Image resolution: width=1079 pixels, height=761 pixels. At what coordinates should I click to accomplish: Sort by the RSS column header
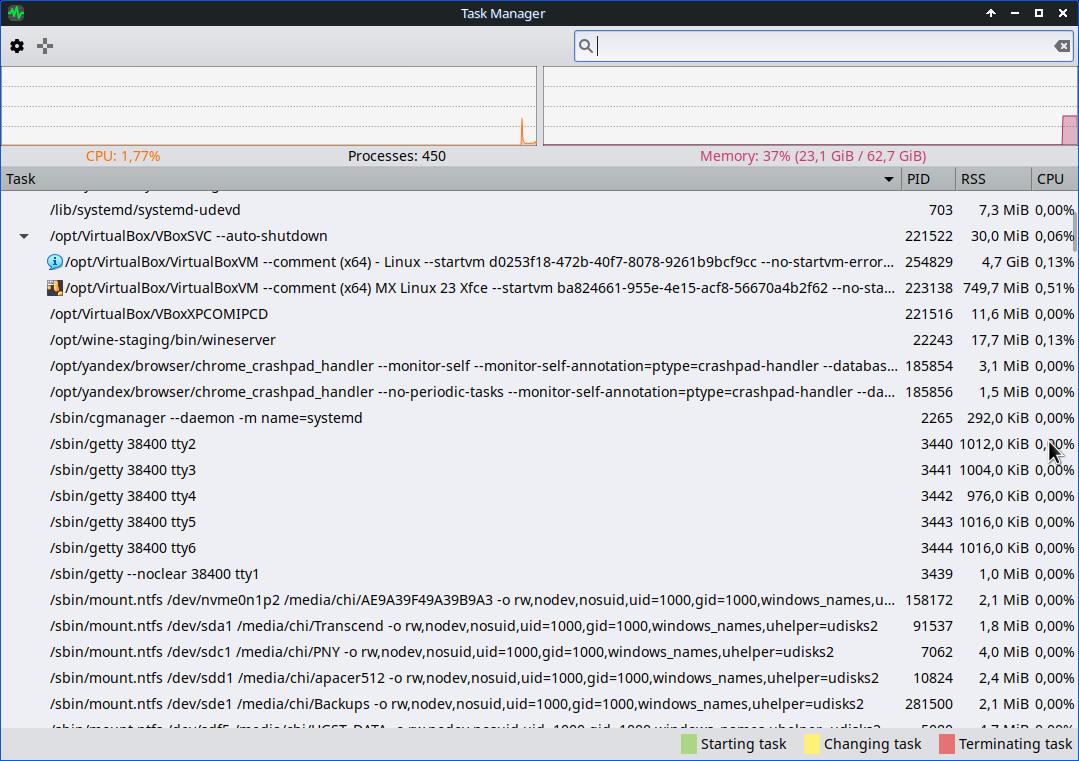click(x=993, y=179)
